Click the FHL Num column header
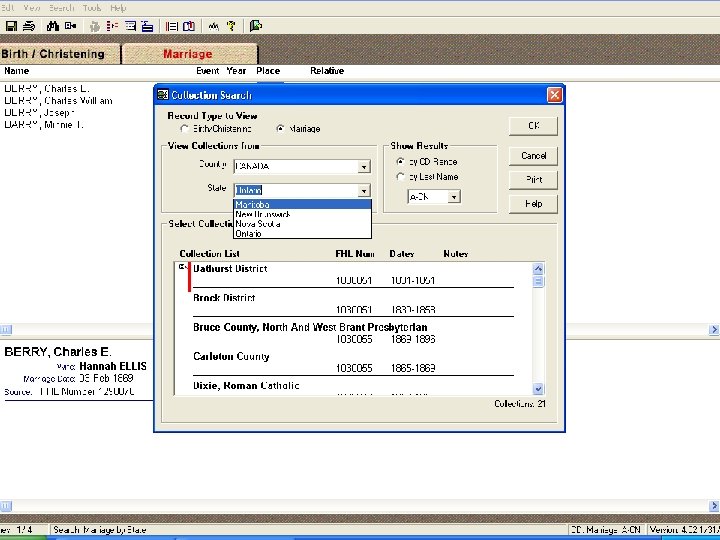720x540 pixels. click(354, 254)
